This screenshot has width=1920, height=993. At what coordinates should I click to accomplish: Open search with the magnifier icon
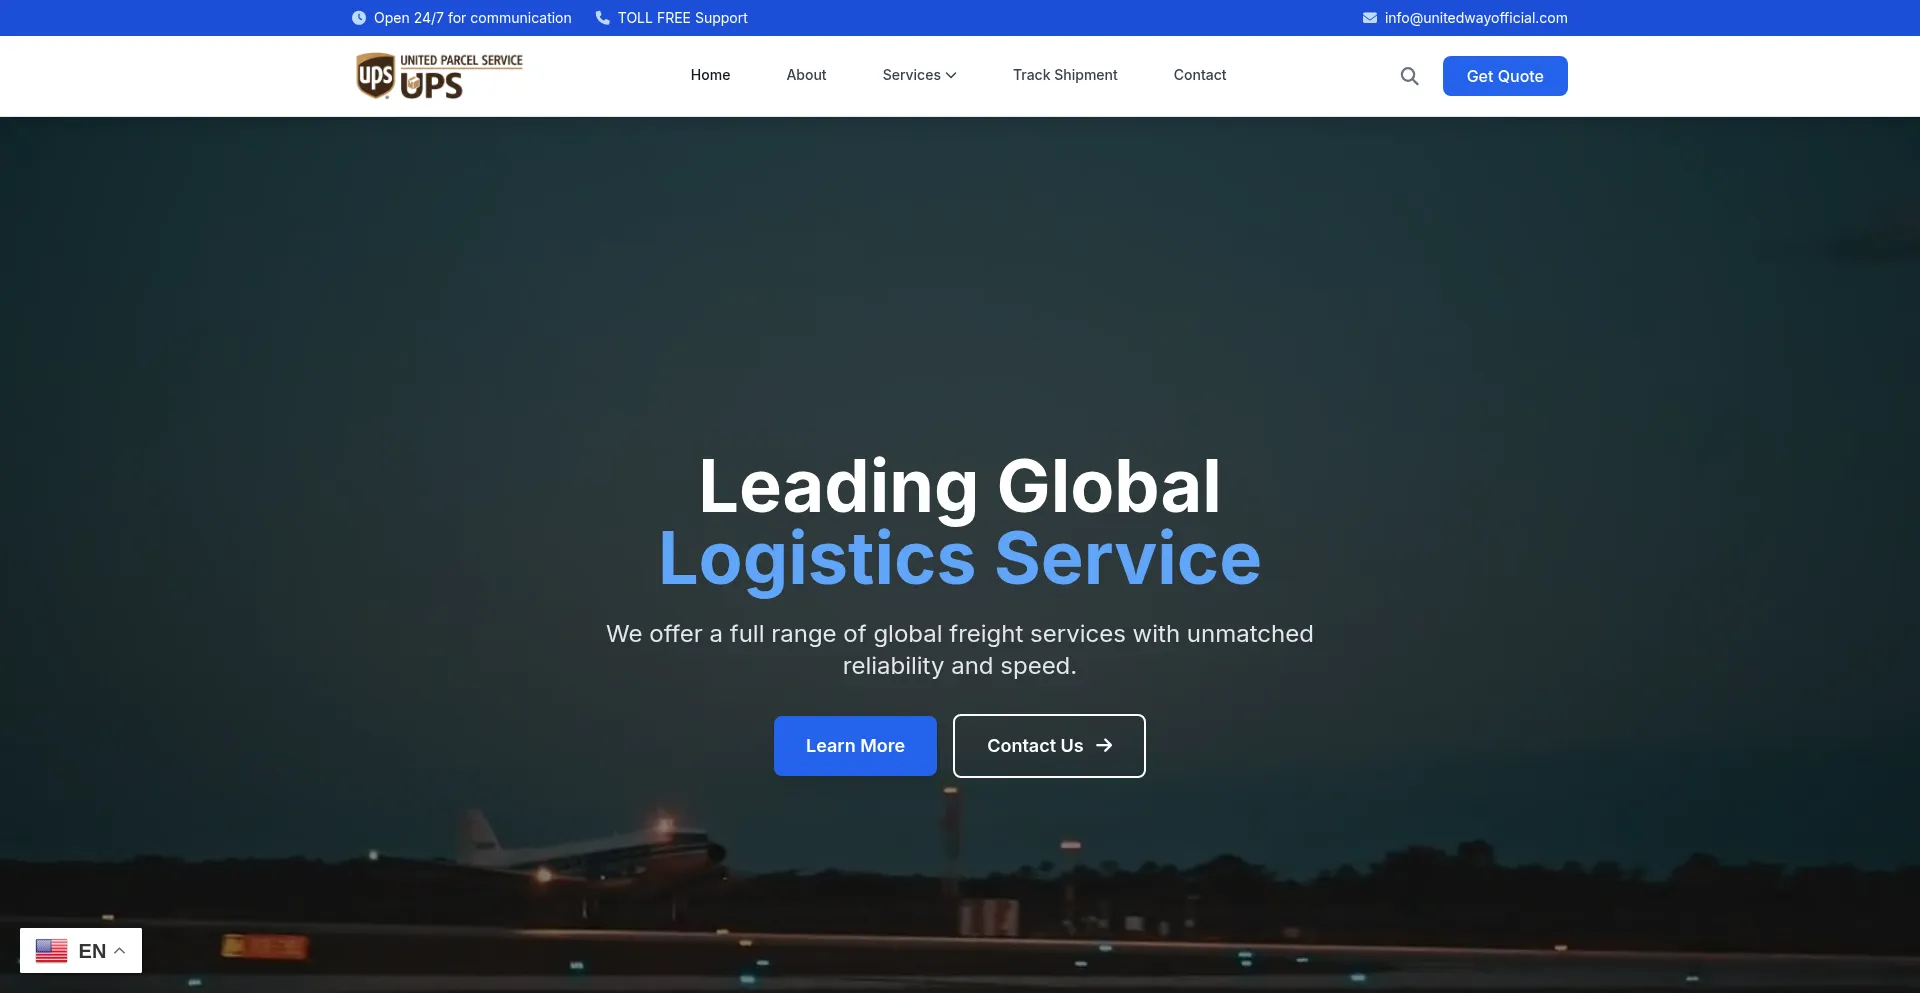tap(1409, 76)
